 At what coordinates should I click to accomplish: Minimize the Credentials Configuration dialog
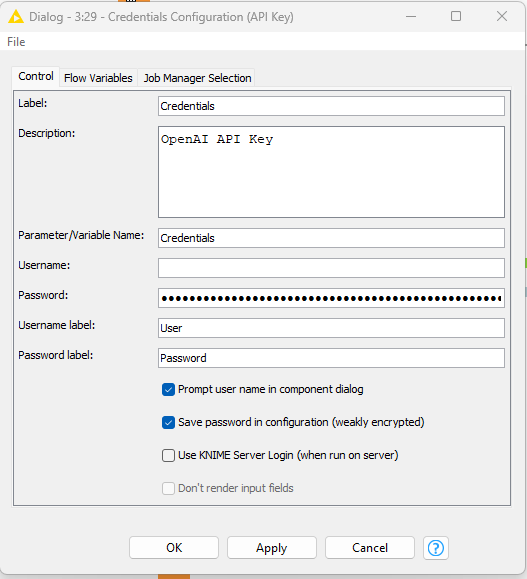coord(411,17)
